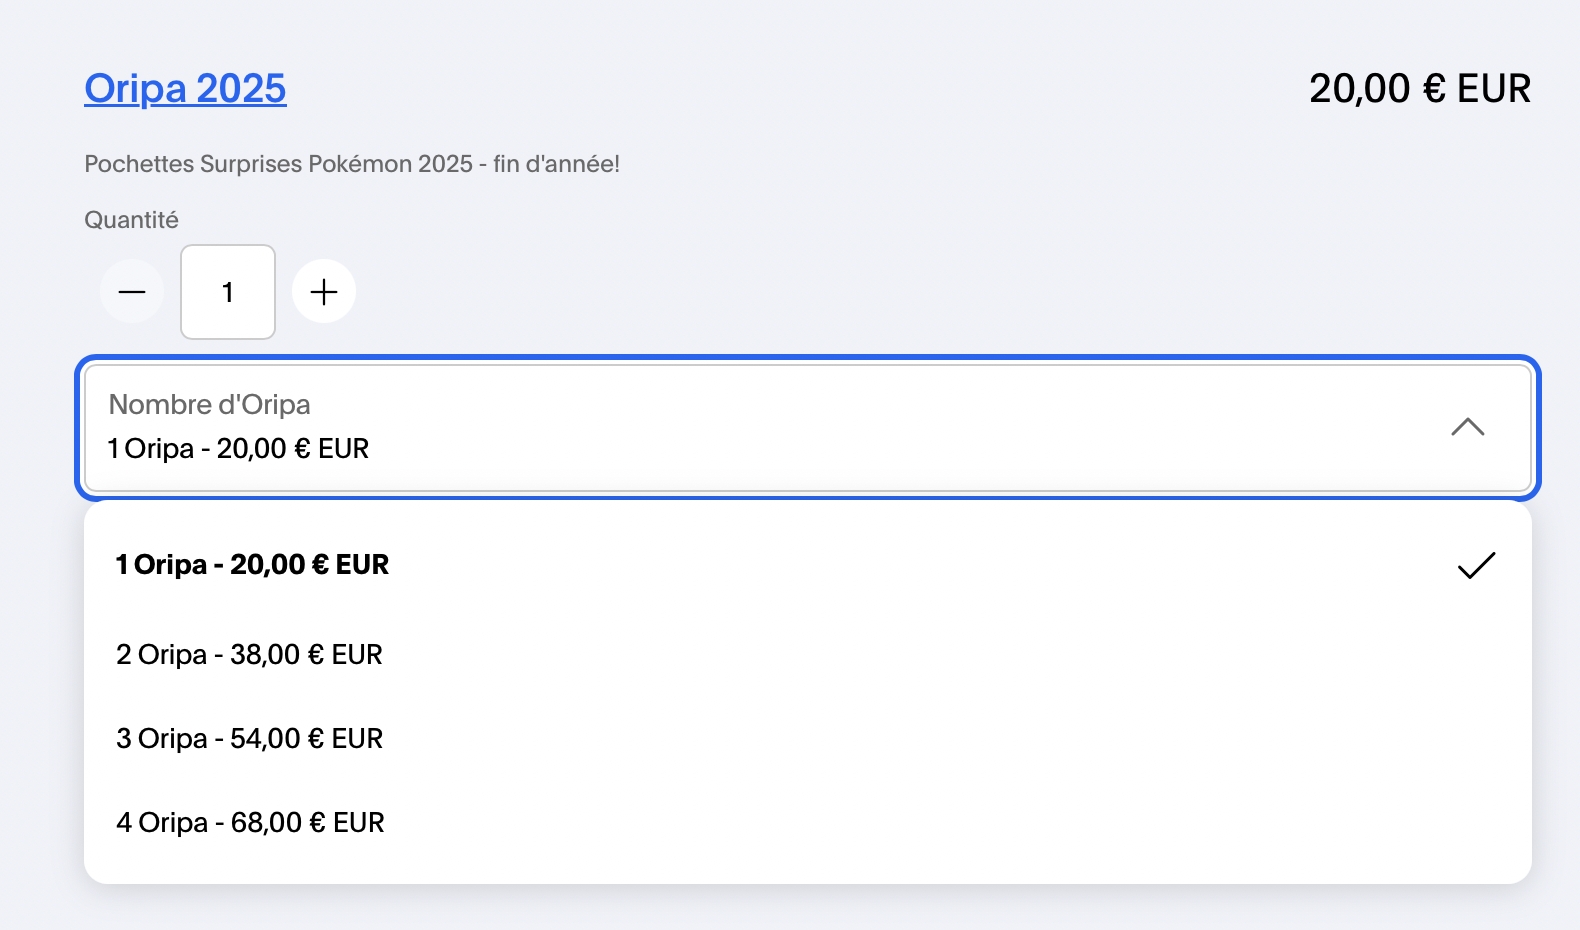The width and height of the screenshot is (1580, 930).
Task: Click the Quantité label
Action: coord(131,220)
